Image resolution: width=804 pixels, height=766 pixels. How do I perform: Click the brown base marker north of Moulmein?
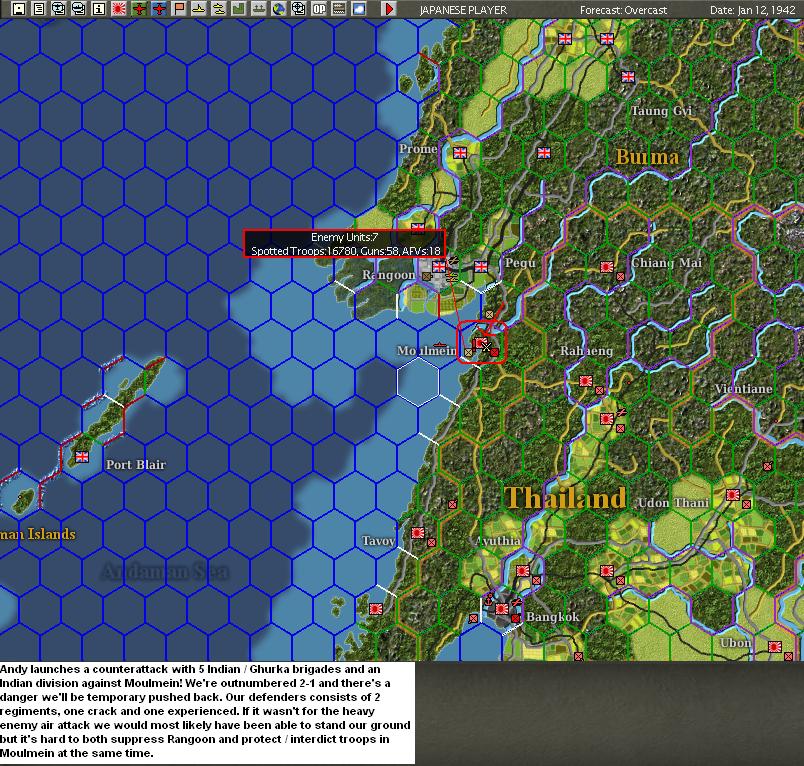[489, 314]
